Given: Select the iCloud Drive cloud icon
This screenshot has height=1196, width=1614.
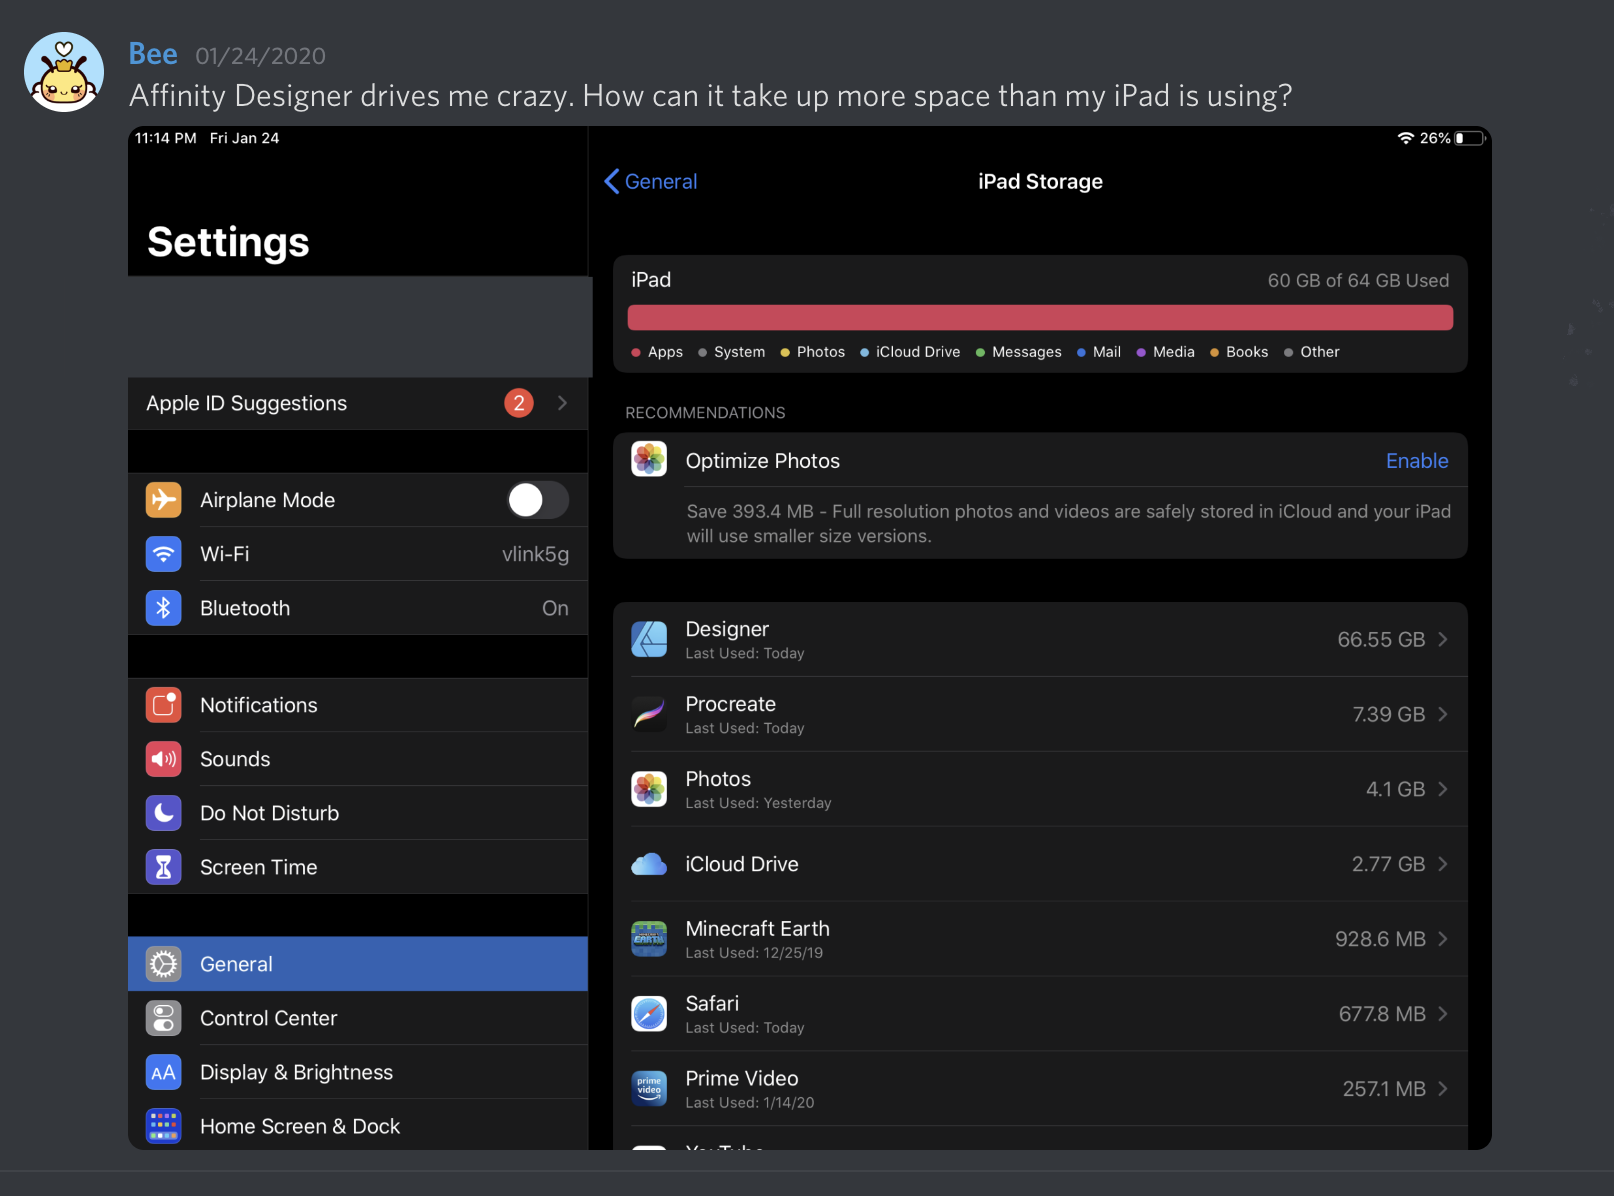Looking at the screenshot, I should (x=649, y=864).
